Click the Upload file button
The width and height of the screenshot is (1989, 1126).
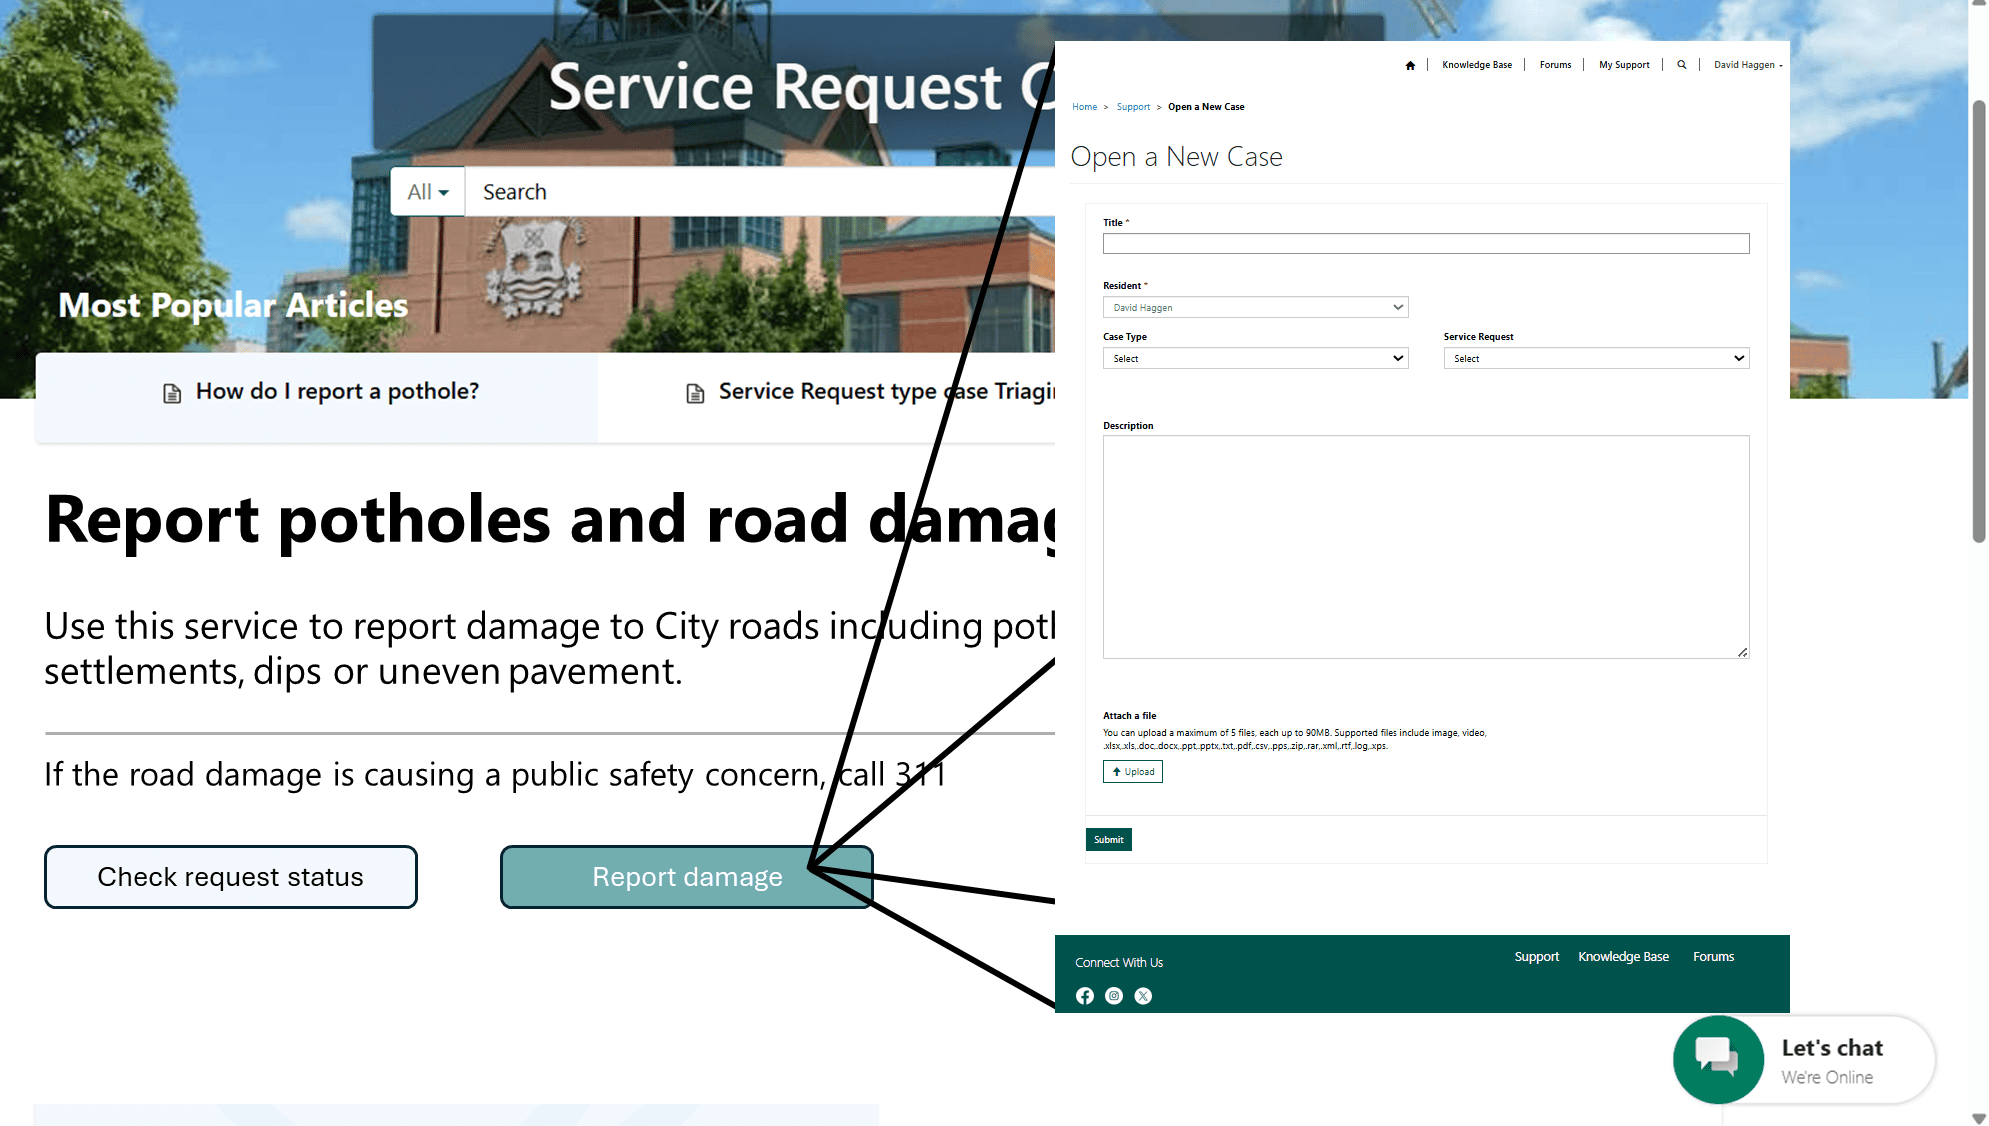1133,772
